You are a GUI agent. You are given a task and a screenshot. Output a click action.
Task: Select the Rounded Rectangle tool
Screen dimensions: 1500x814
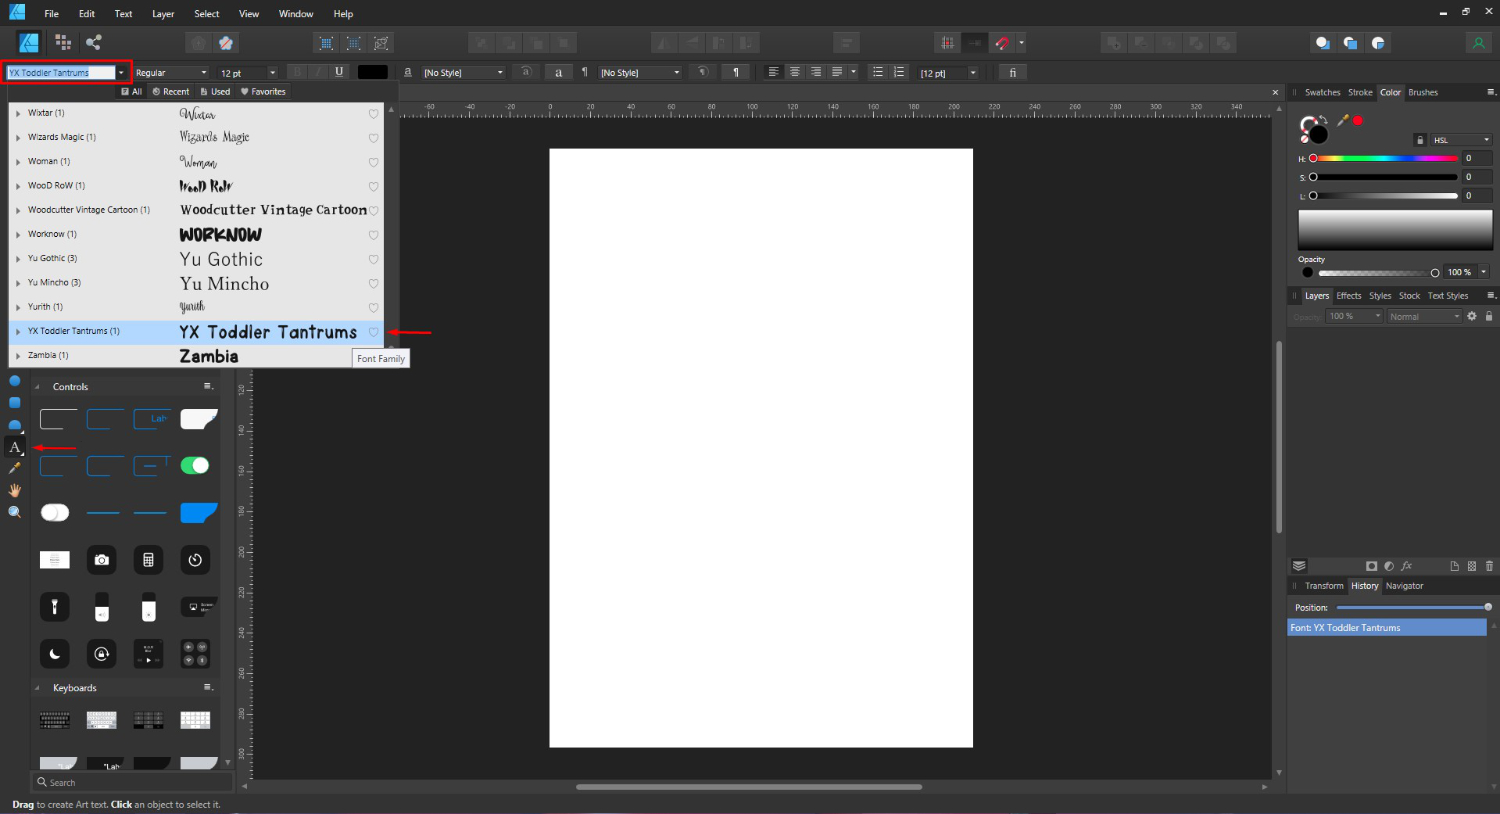tap(15, 403)
